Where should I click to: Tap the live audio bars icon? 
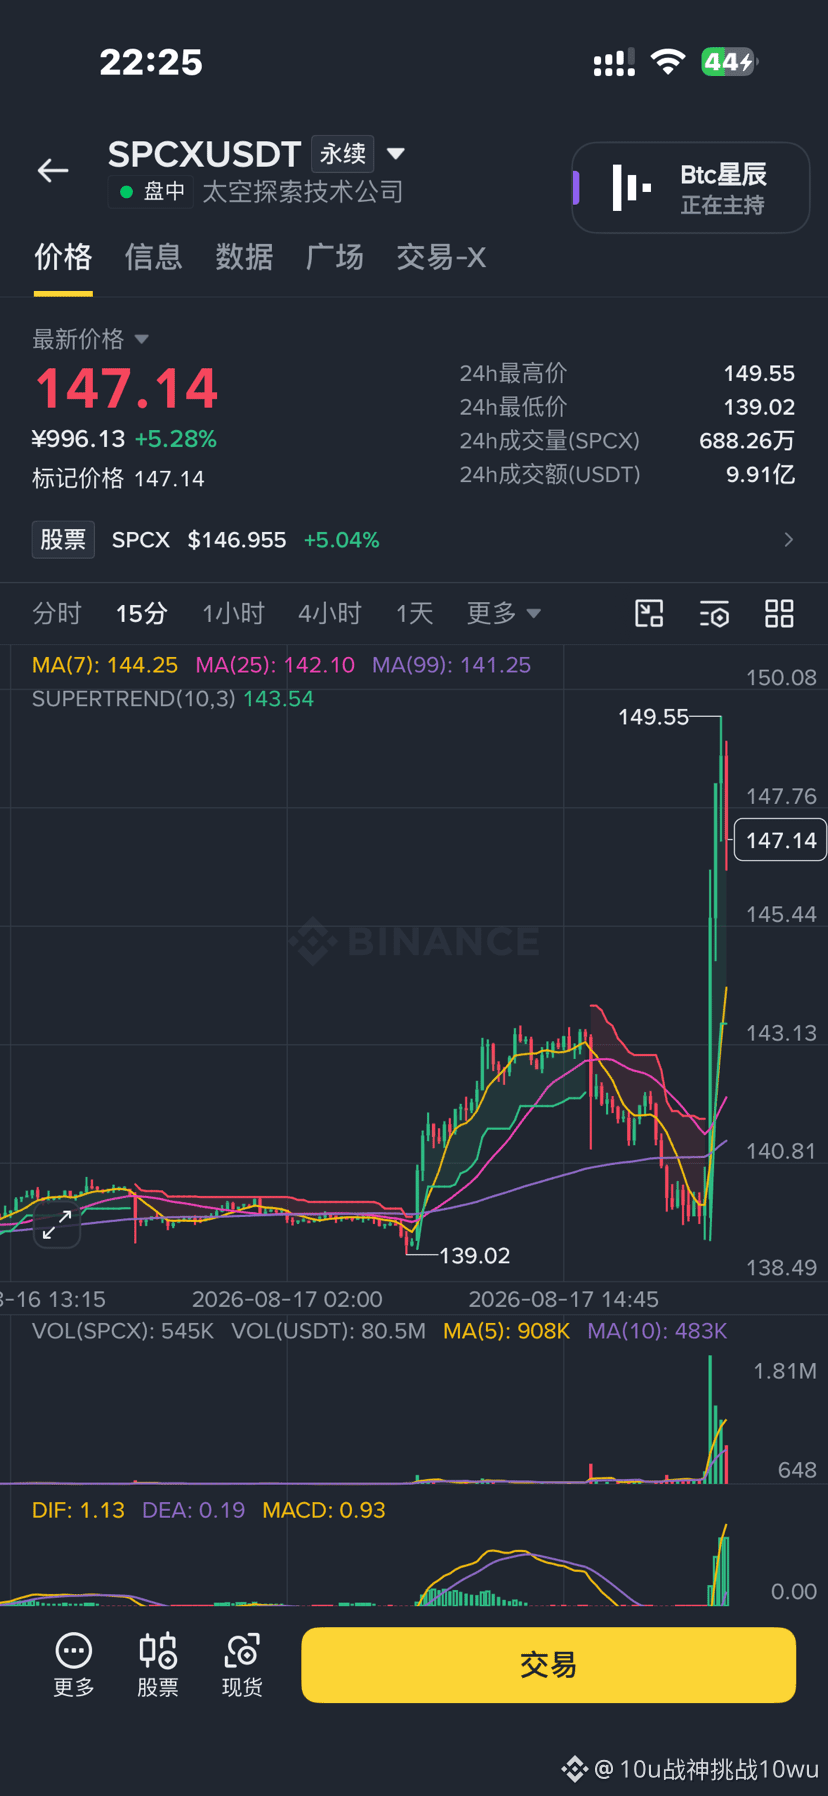631,187
